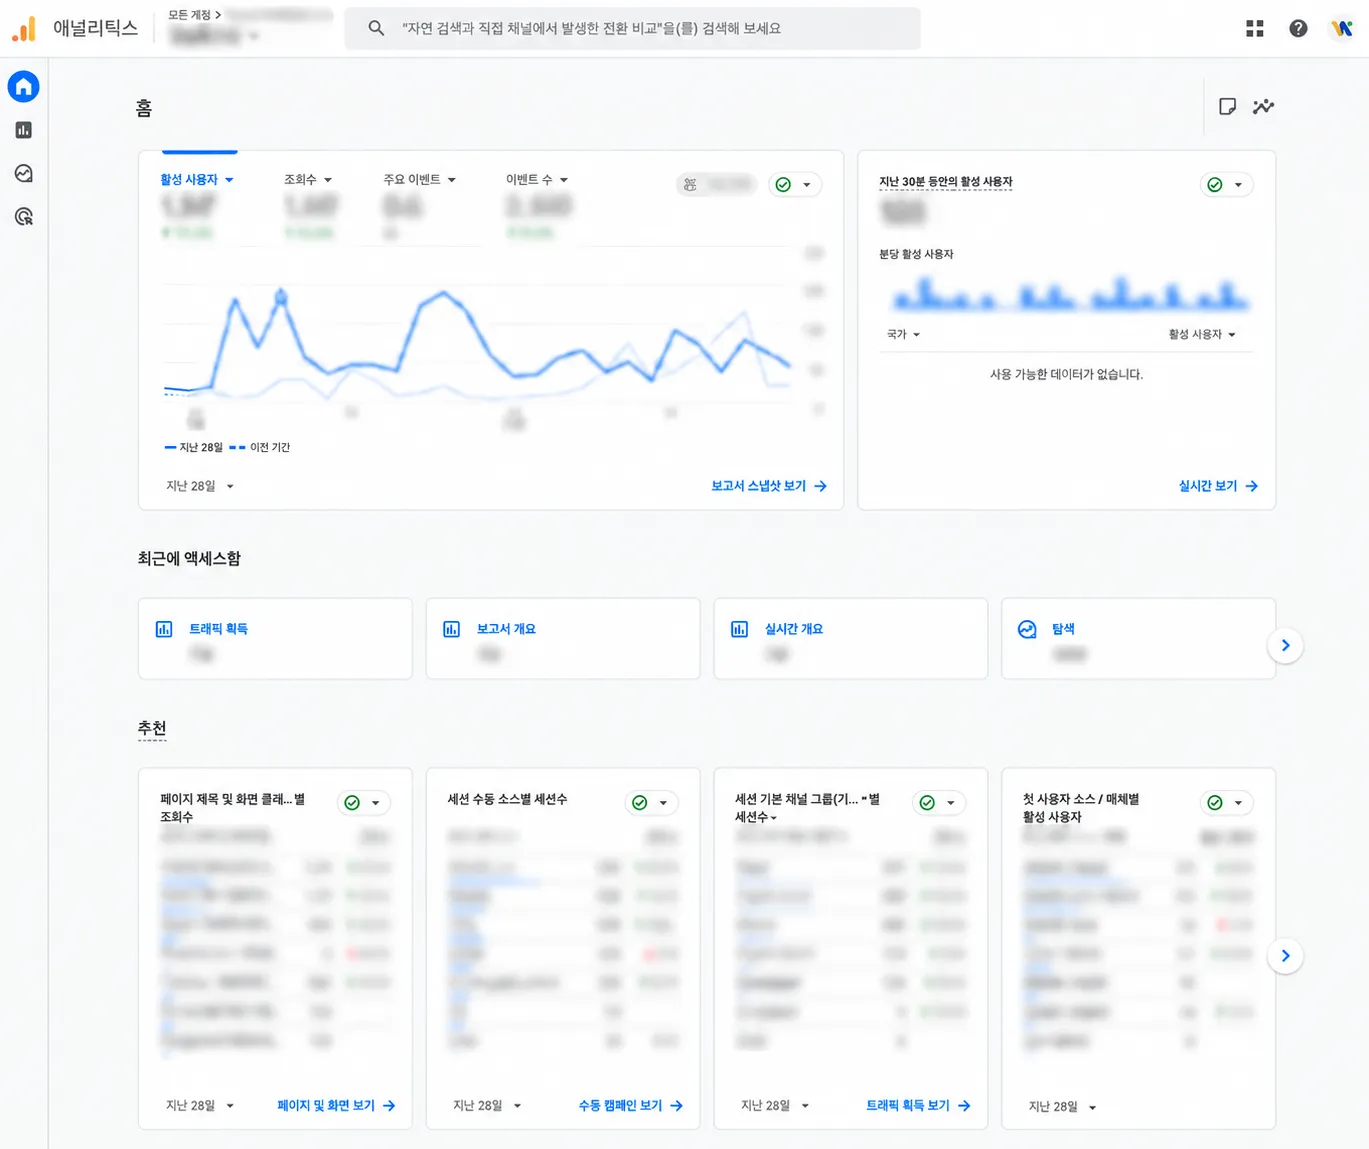The width and height of the screenshot is (1369, 1149).
Task: Open the Help question mark icon
Action: pos(1298,28)
